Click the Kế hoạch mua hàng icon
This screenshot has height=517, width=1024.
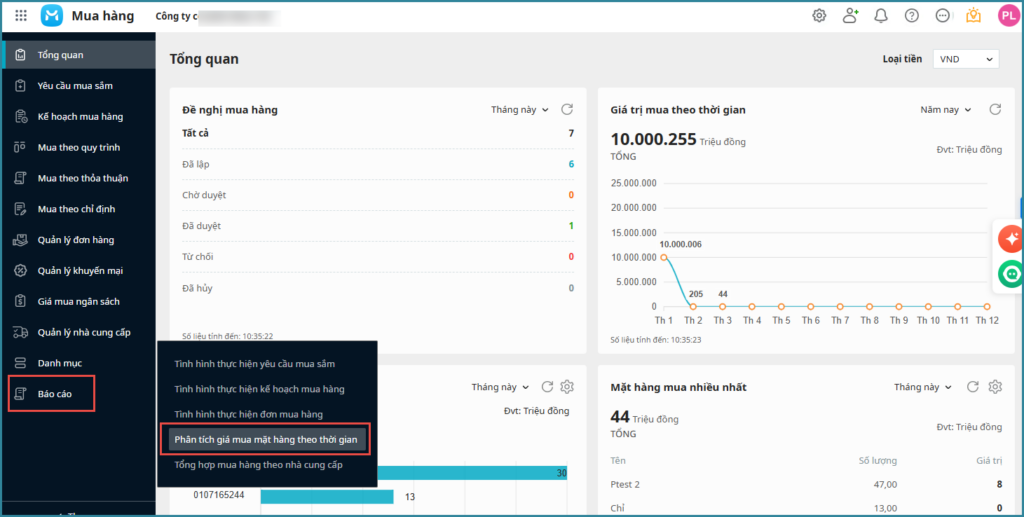pyautogui.click(x=20, y=117)
